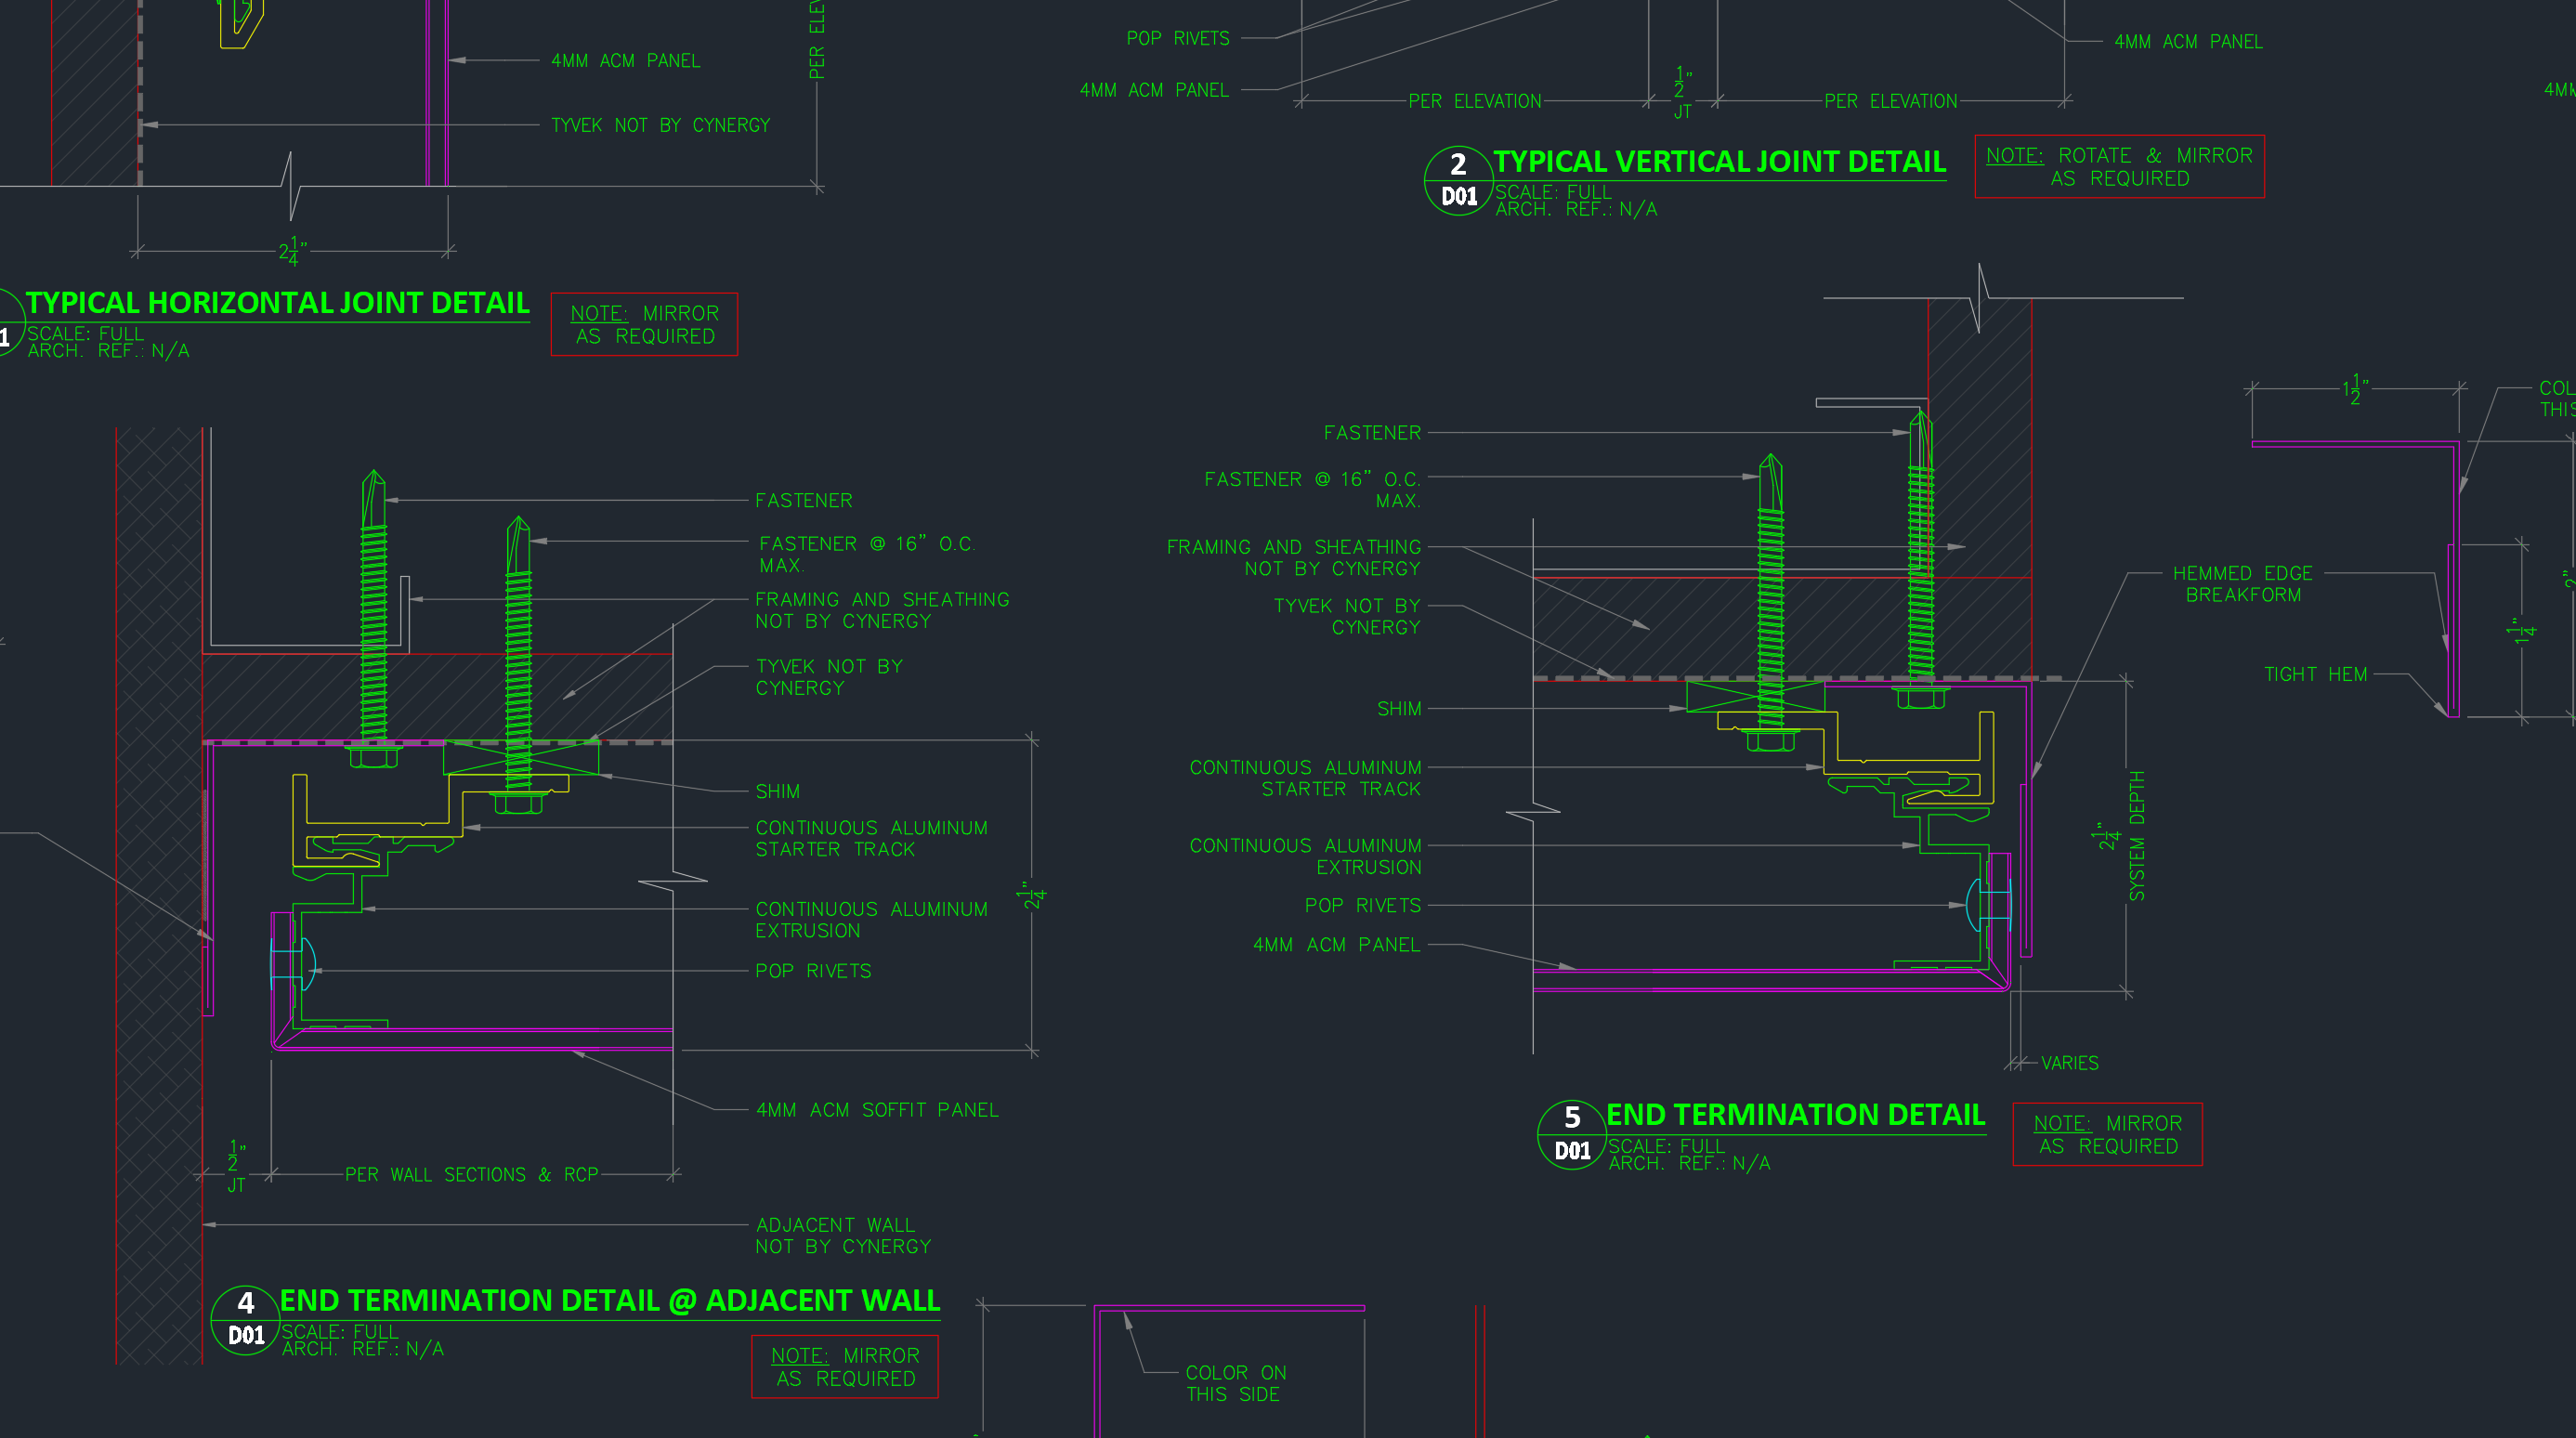Select the 'TIGHT HEM' annotation text

[2315, 675]
